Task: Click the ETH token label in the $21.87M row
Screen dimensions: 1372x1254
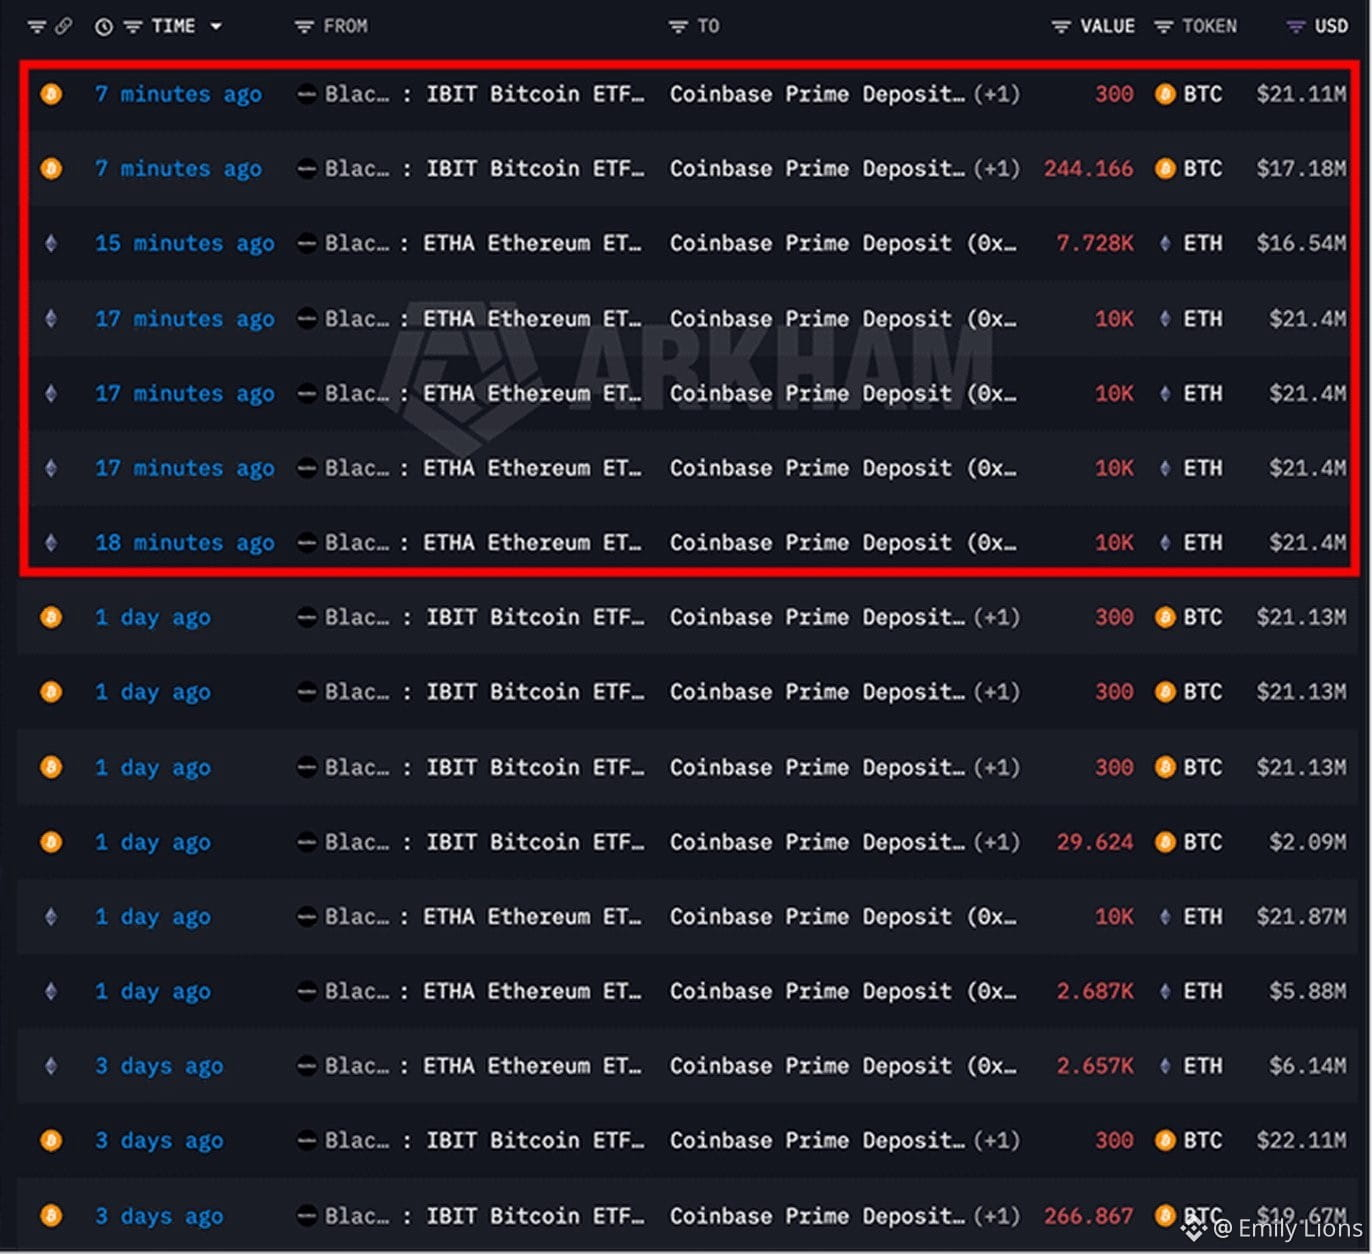Action: click(1203, 916)
